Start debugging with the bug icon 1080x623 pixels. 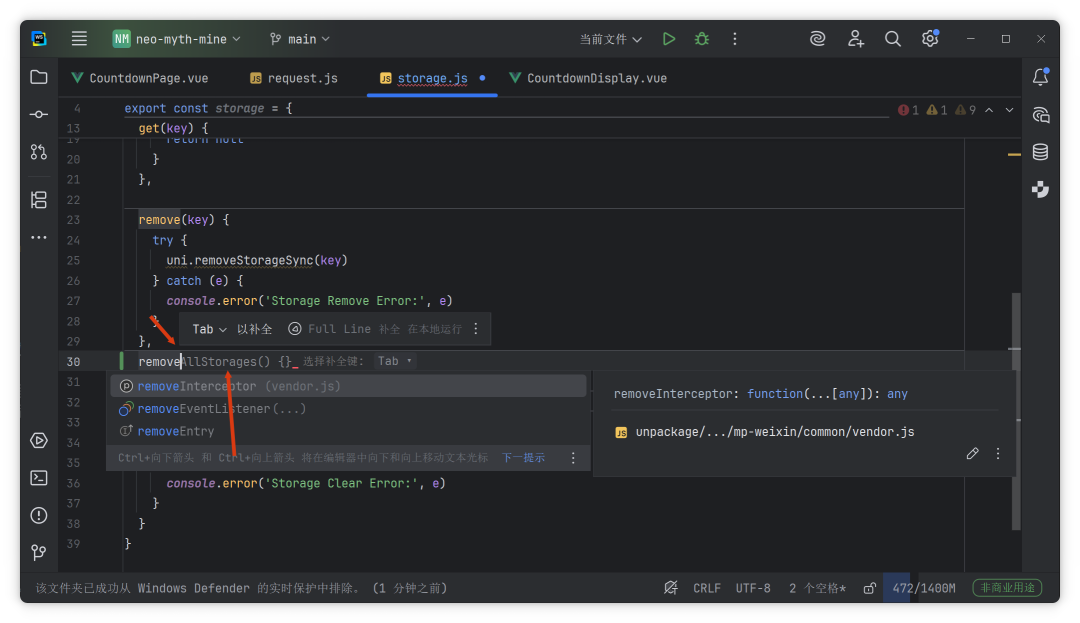tap(702, 39)
